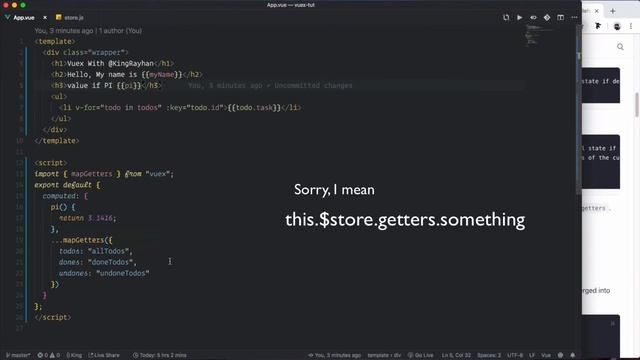Click the '...mapGetters({' line
The height and width of the screenshot is (360, 640).
tap(82, 240)
